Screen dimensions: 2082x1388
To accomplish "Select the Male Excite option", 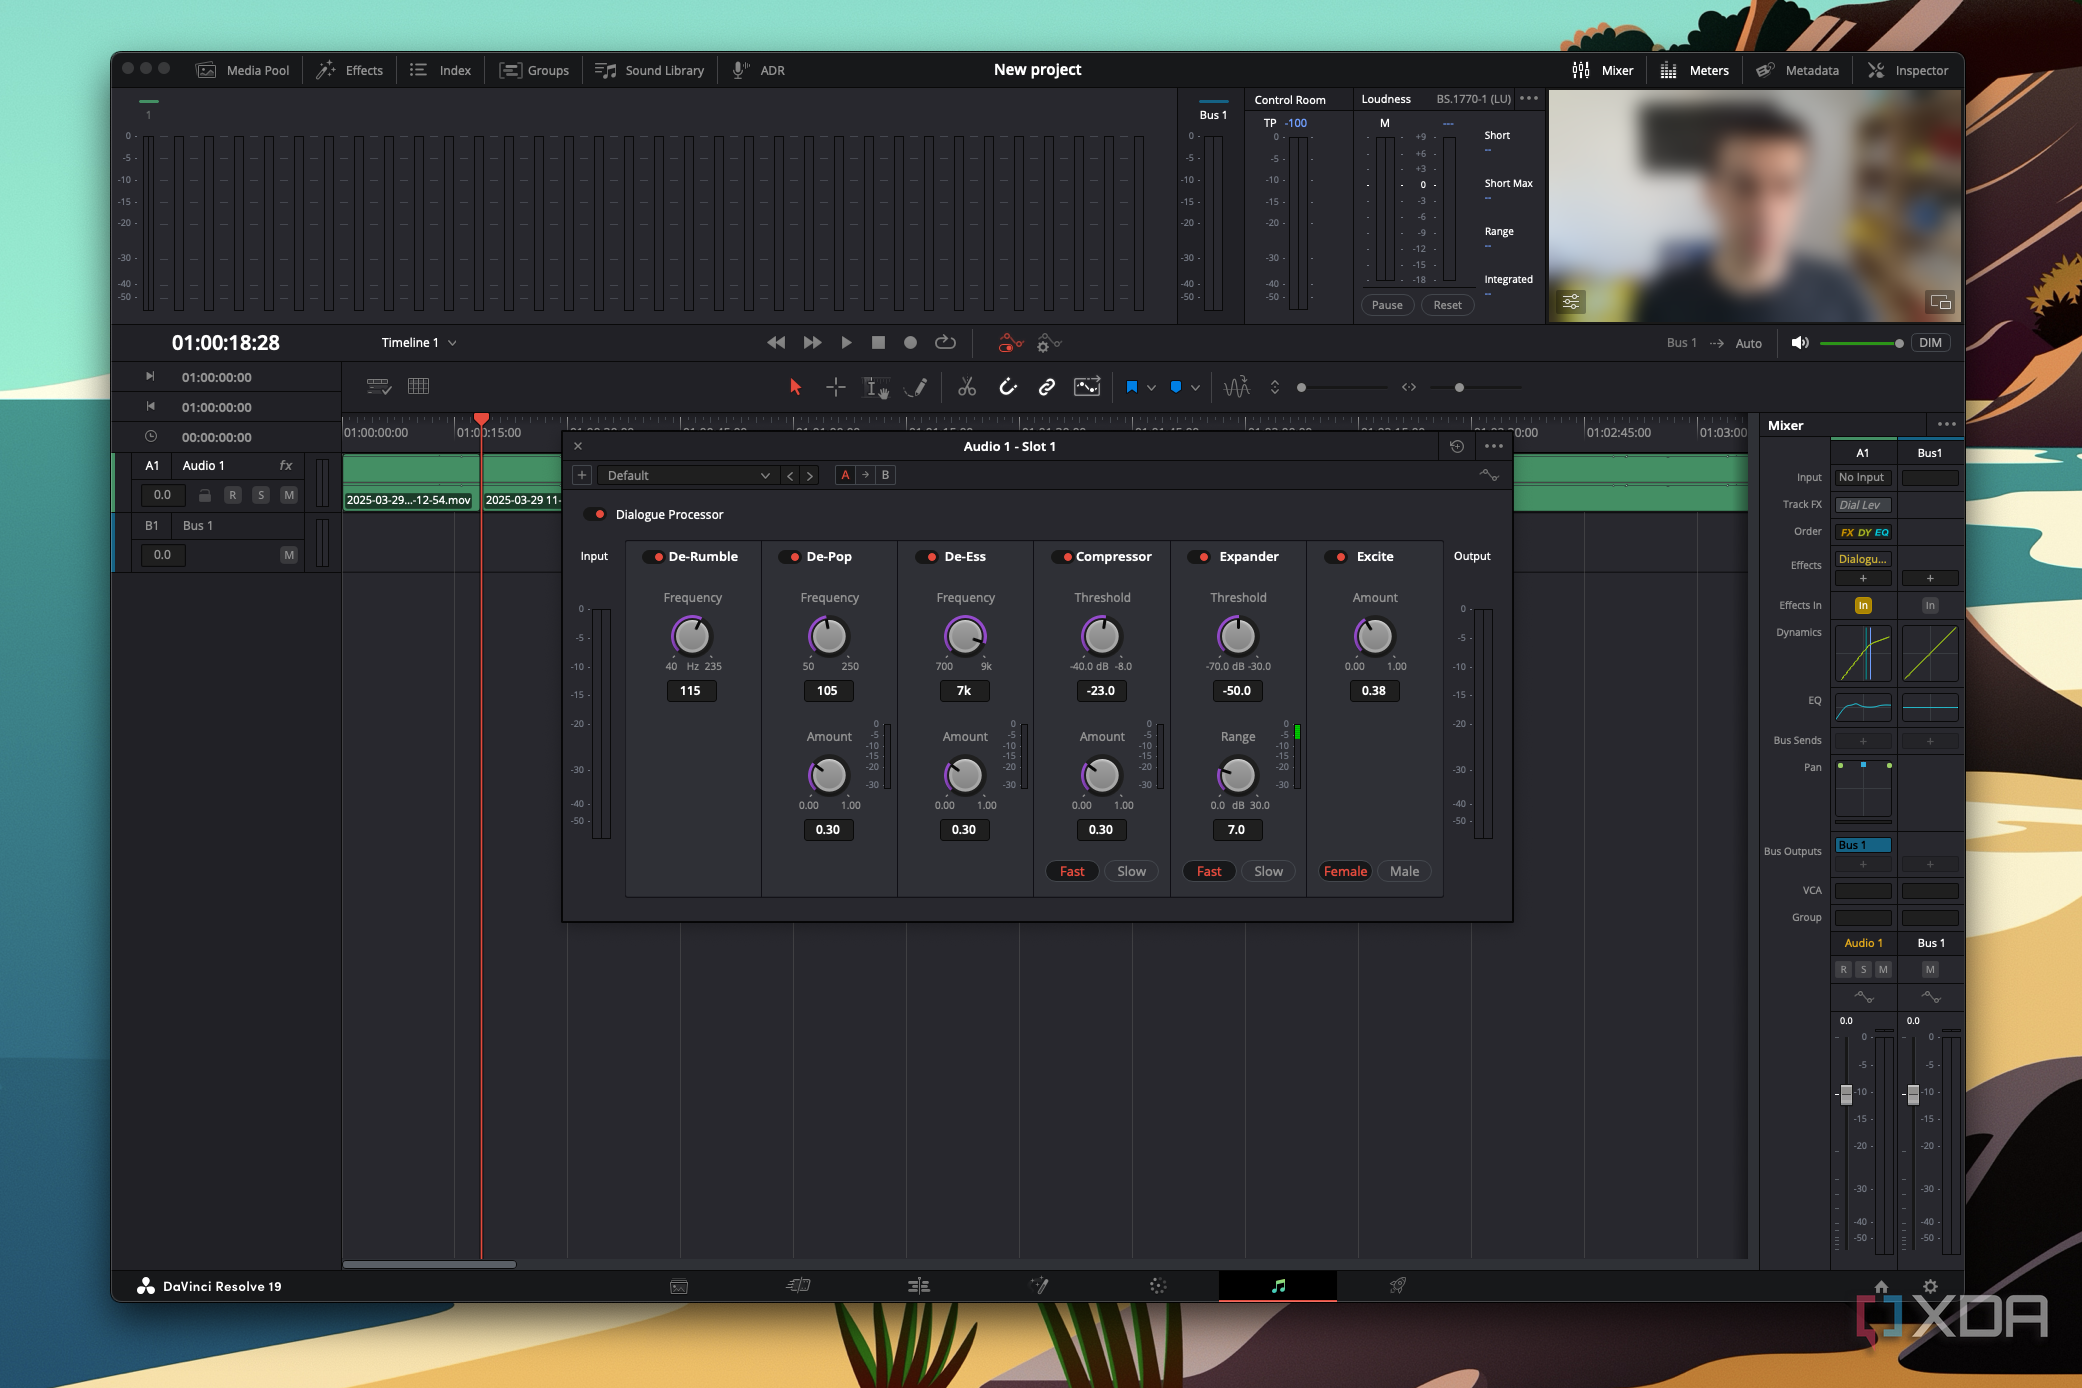I will pos(1404,872).
